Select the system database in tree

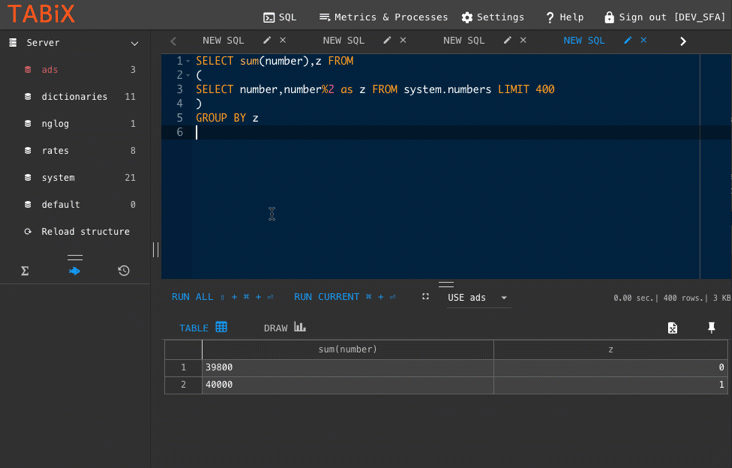[x=58, y=178]
